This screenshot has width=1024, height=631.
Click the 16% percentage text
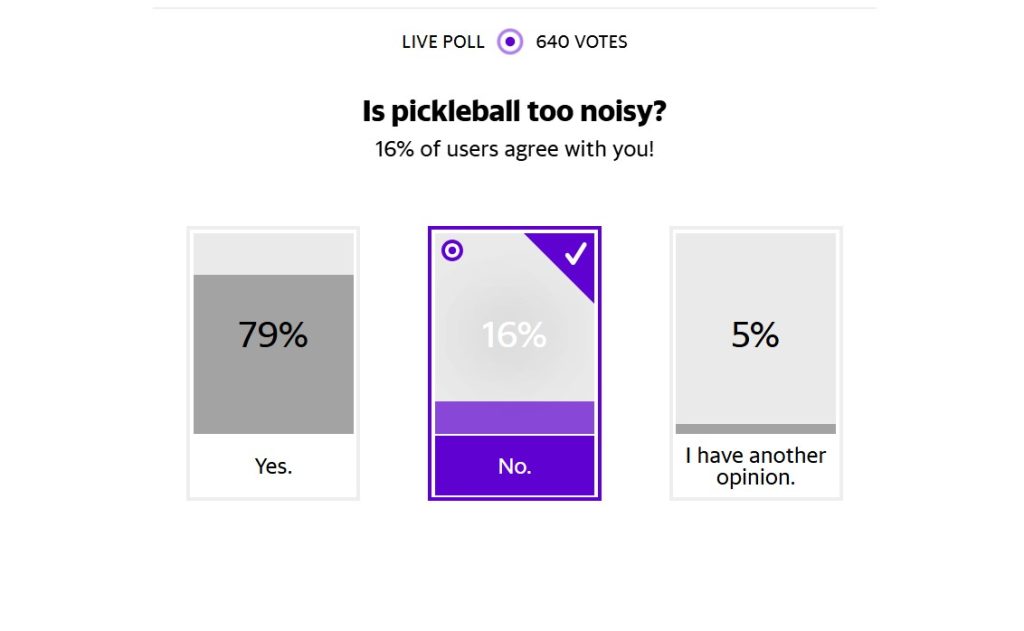pos(514,334)
